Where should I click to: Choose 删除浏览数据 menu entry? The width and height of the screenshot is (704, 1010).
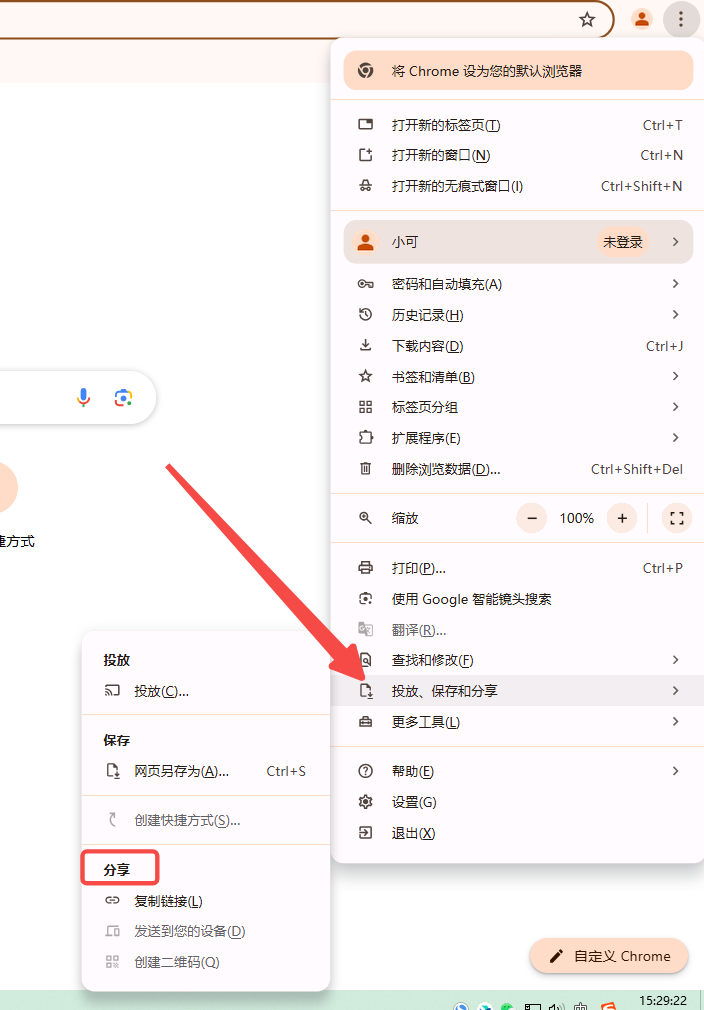pos(518,469)
